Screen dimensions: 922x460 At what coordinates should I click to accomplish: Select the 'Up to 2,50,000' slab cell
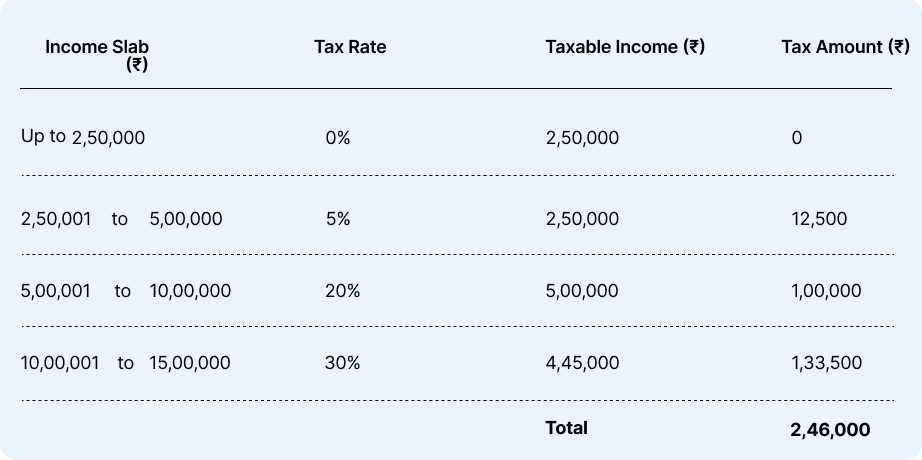point(83,137)
